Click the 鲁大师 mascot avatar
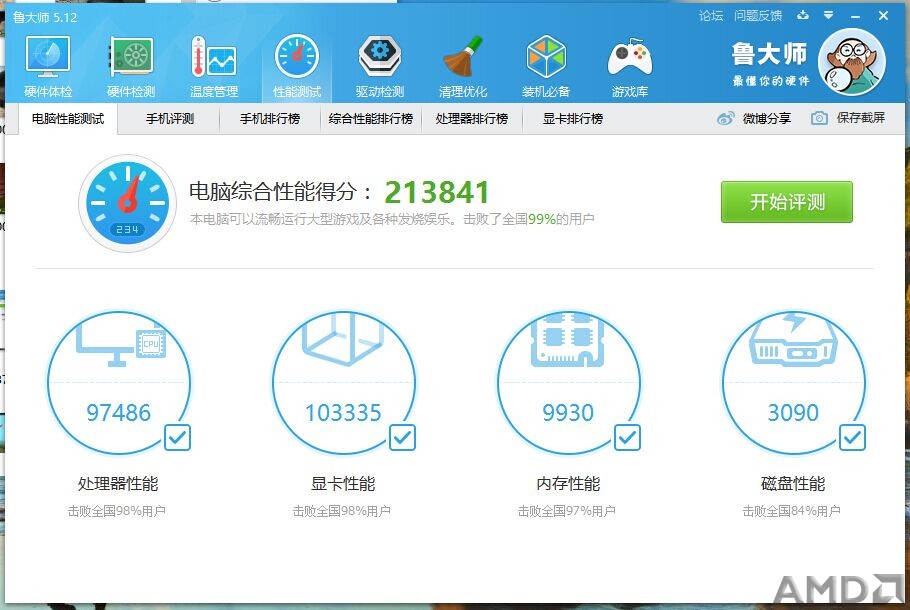Image resolution: width=910 pixels, height=610 pixels. 851,62
